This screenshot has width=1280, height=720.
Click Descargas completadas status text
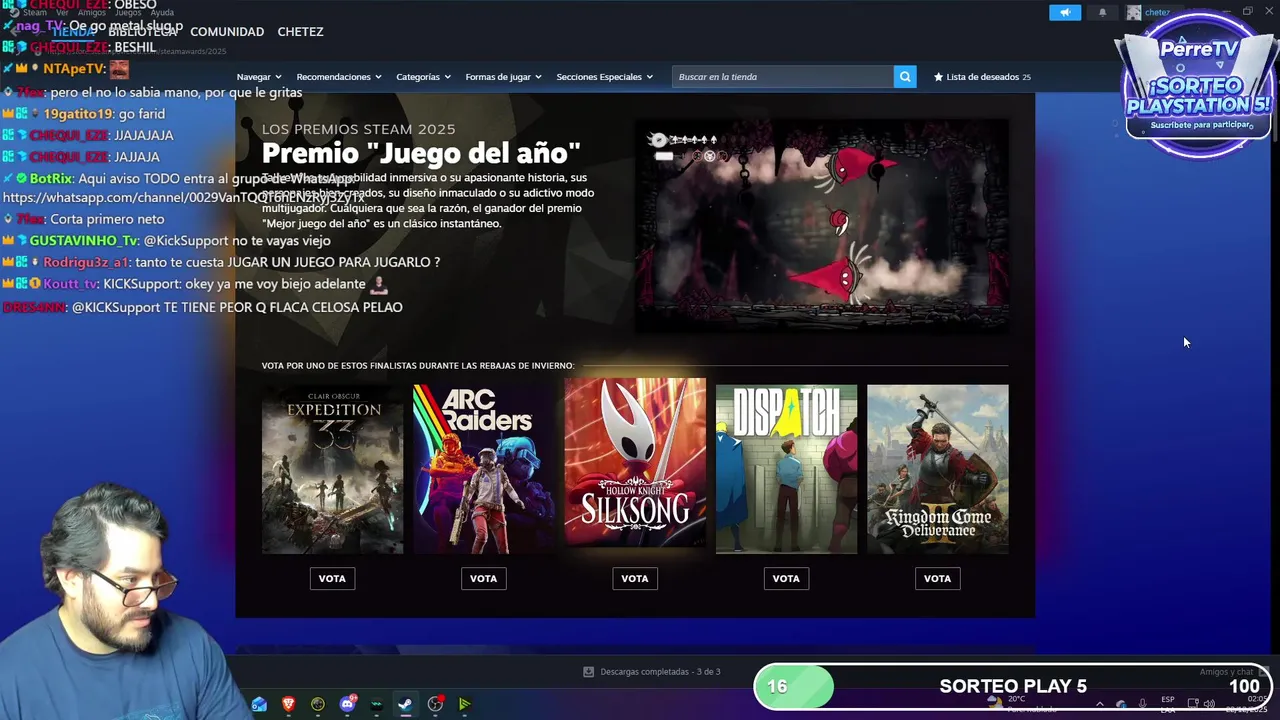coord(660,672)
